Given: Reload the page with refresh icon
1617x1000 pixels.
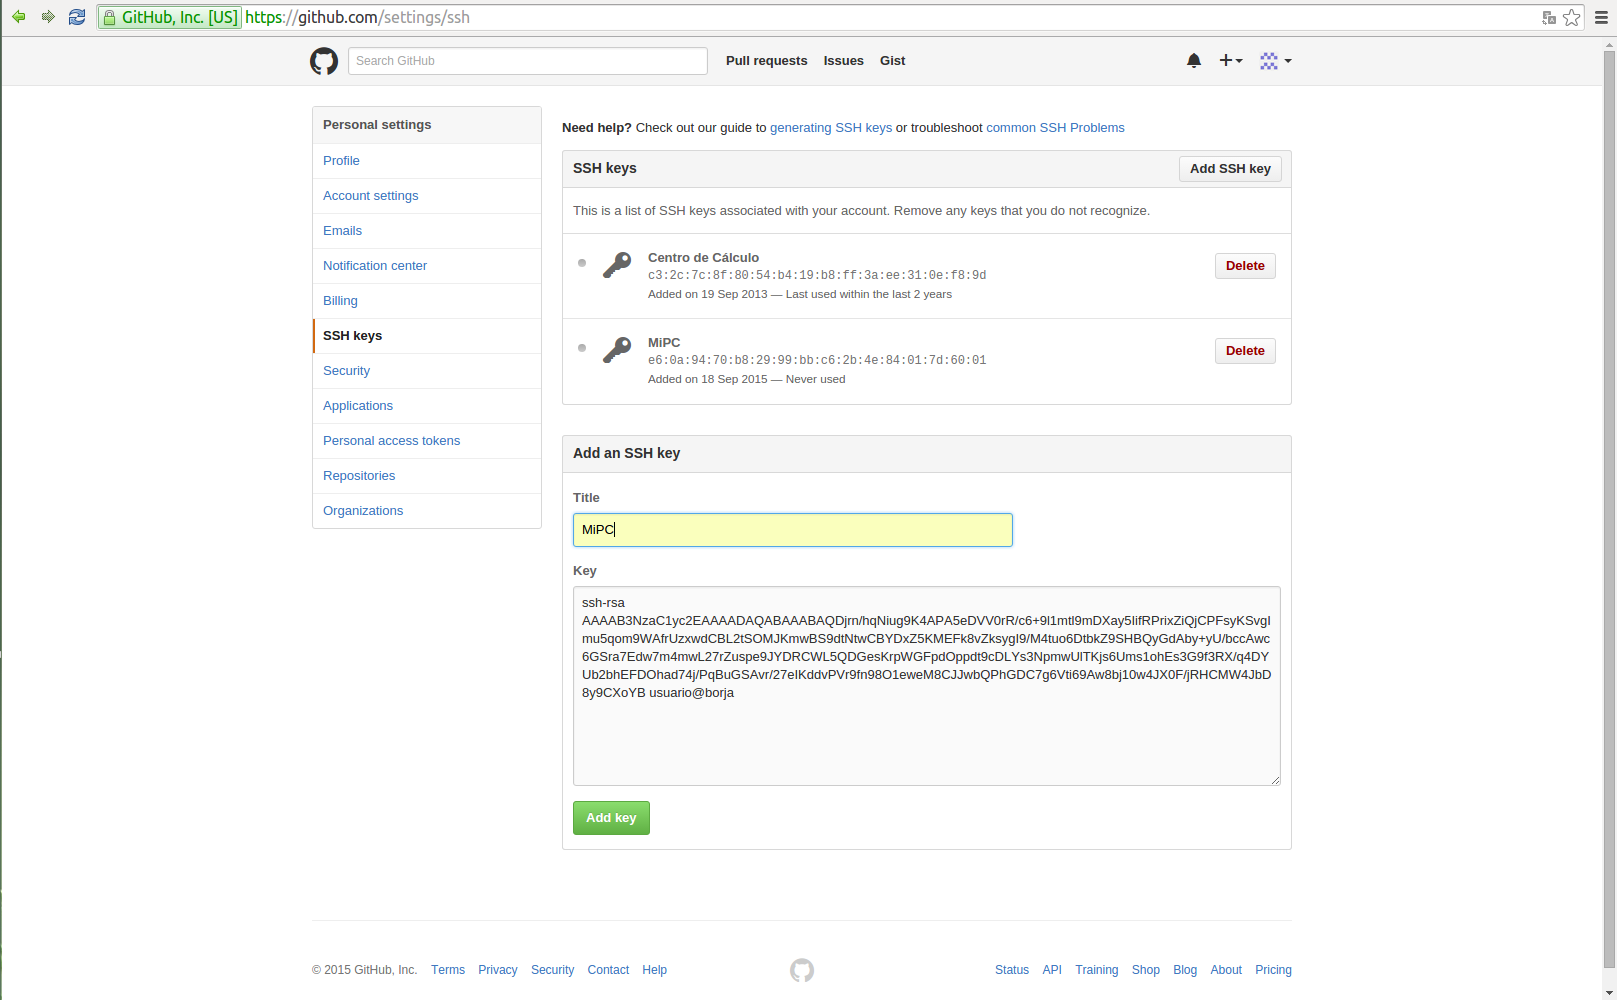Looking at the screenshot, I should pyautogui.click(x=77, y=17).
